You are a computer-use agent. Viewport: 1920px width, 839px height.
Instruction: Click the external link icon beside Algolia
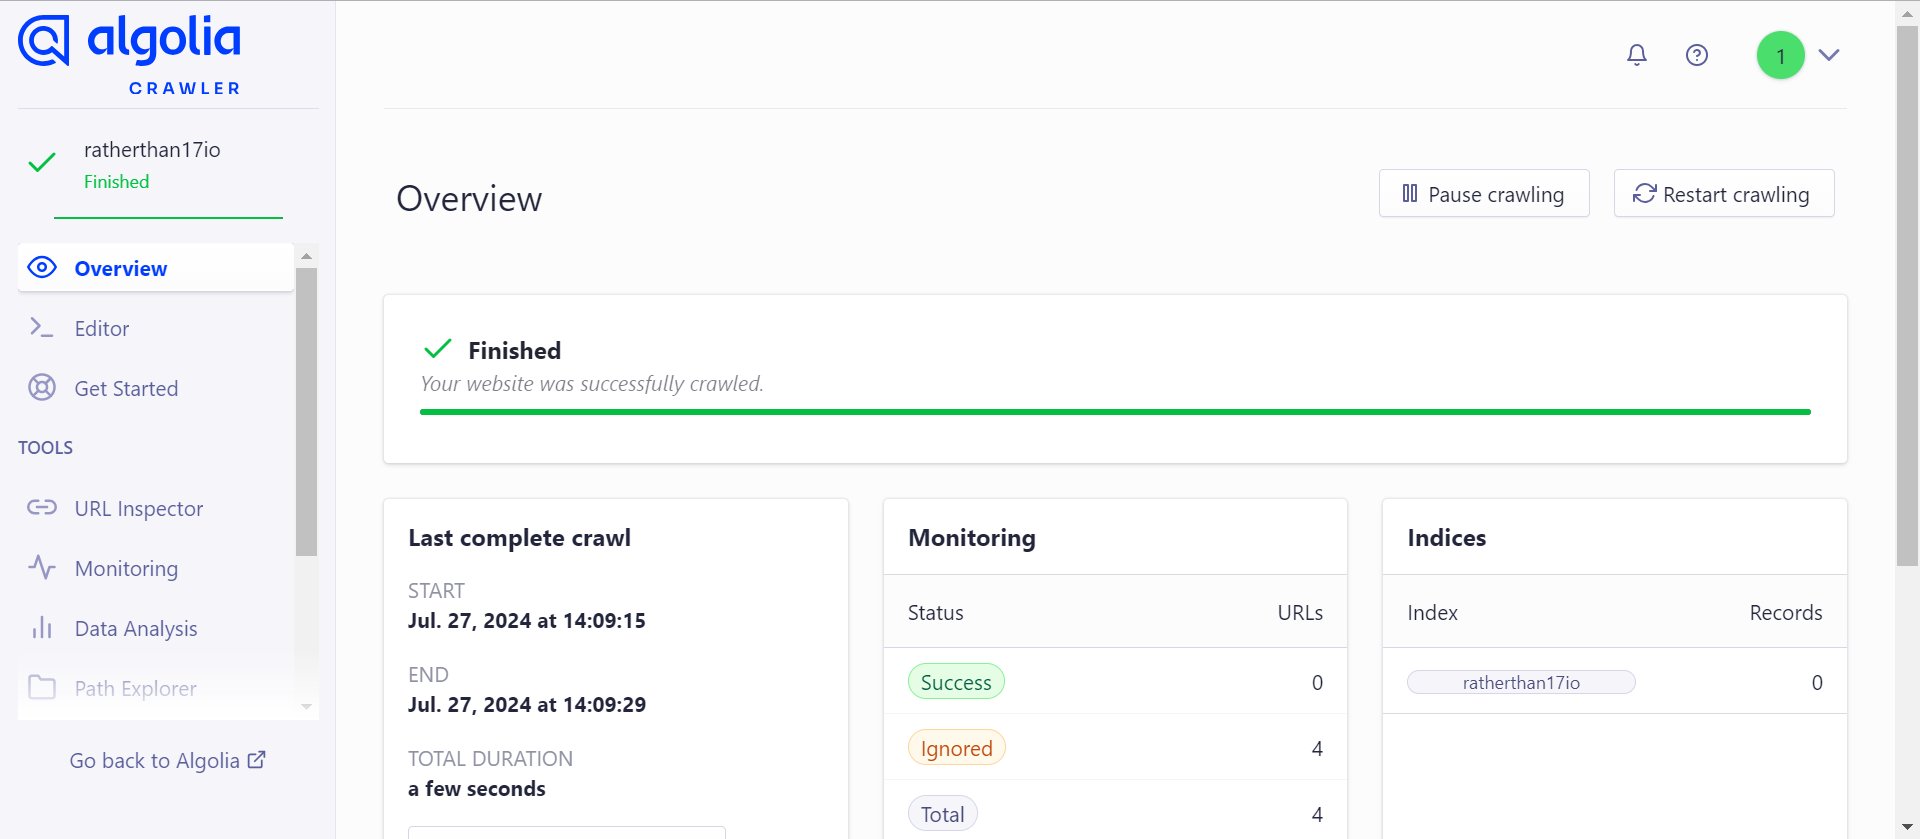(x=257, y=759)
